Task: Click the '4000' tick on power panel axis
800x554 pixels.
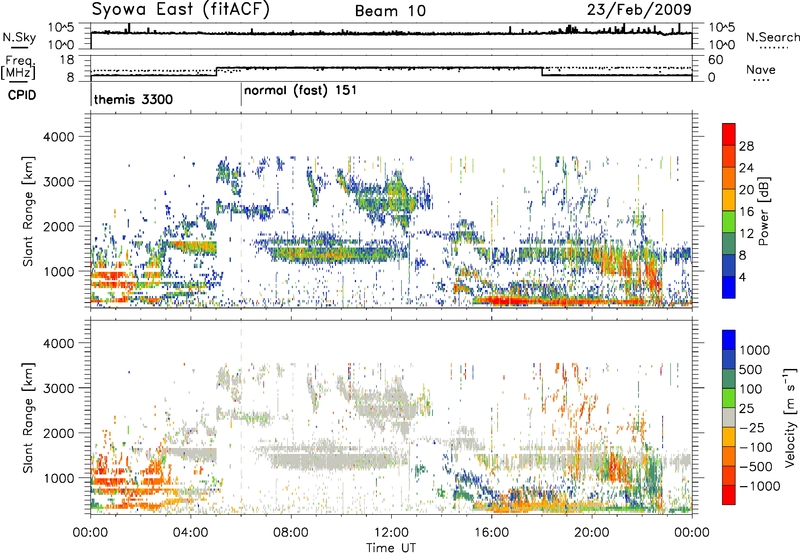Action: [58, 137]
